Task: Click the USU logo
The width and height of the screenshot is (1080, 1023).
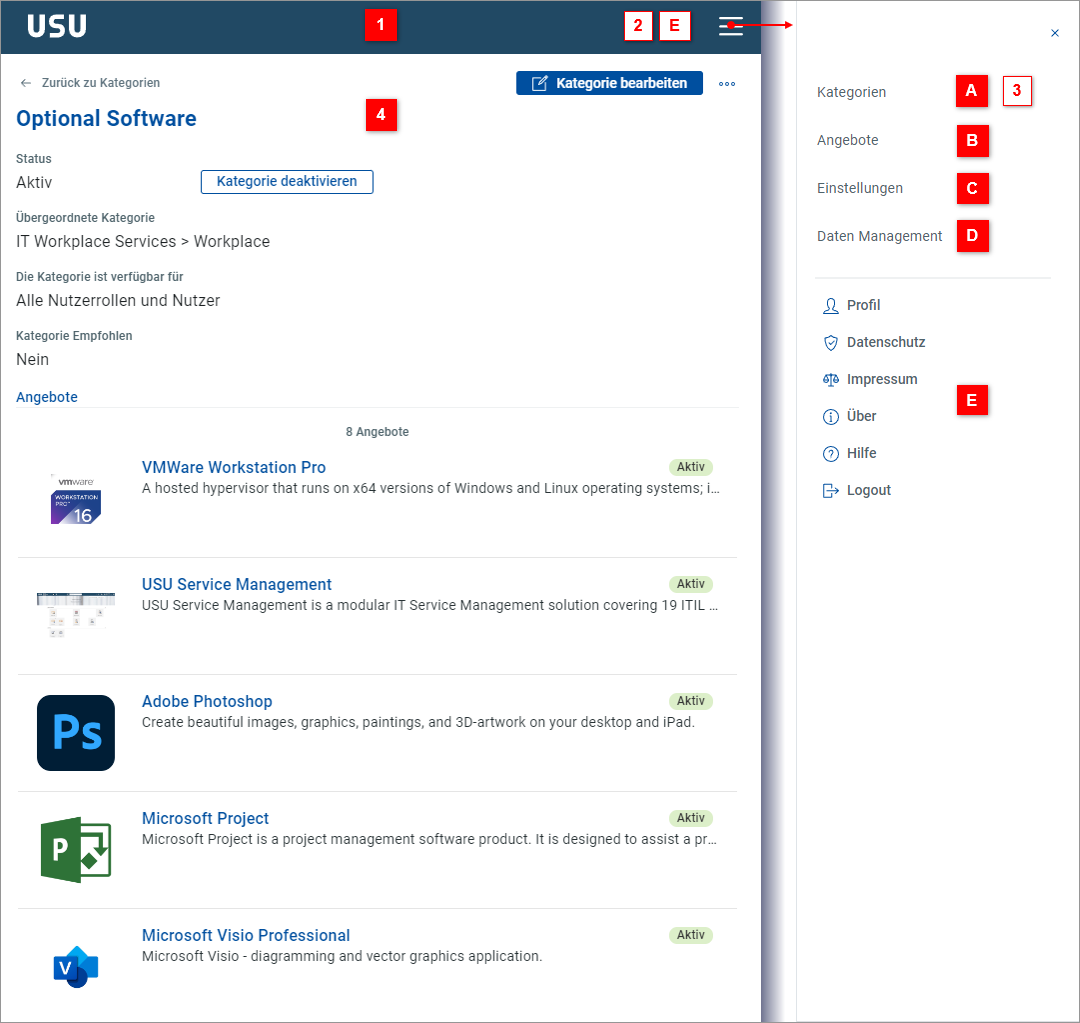Action: (x=56, y=26)
